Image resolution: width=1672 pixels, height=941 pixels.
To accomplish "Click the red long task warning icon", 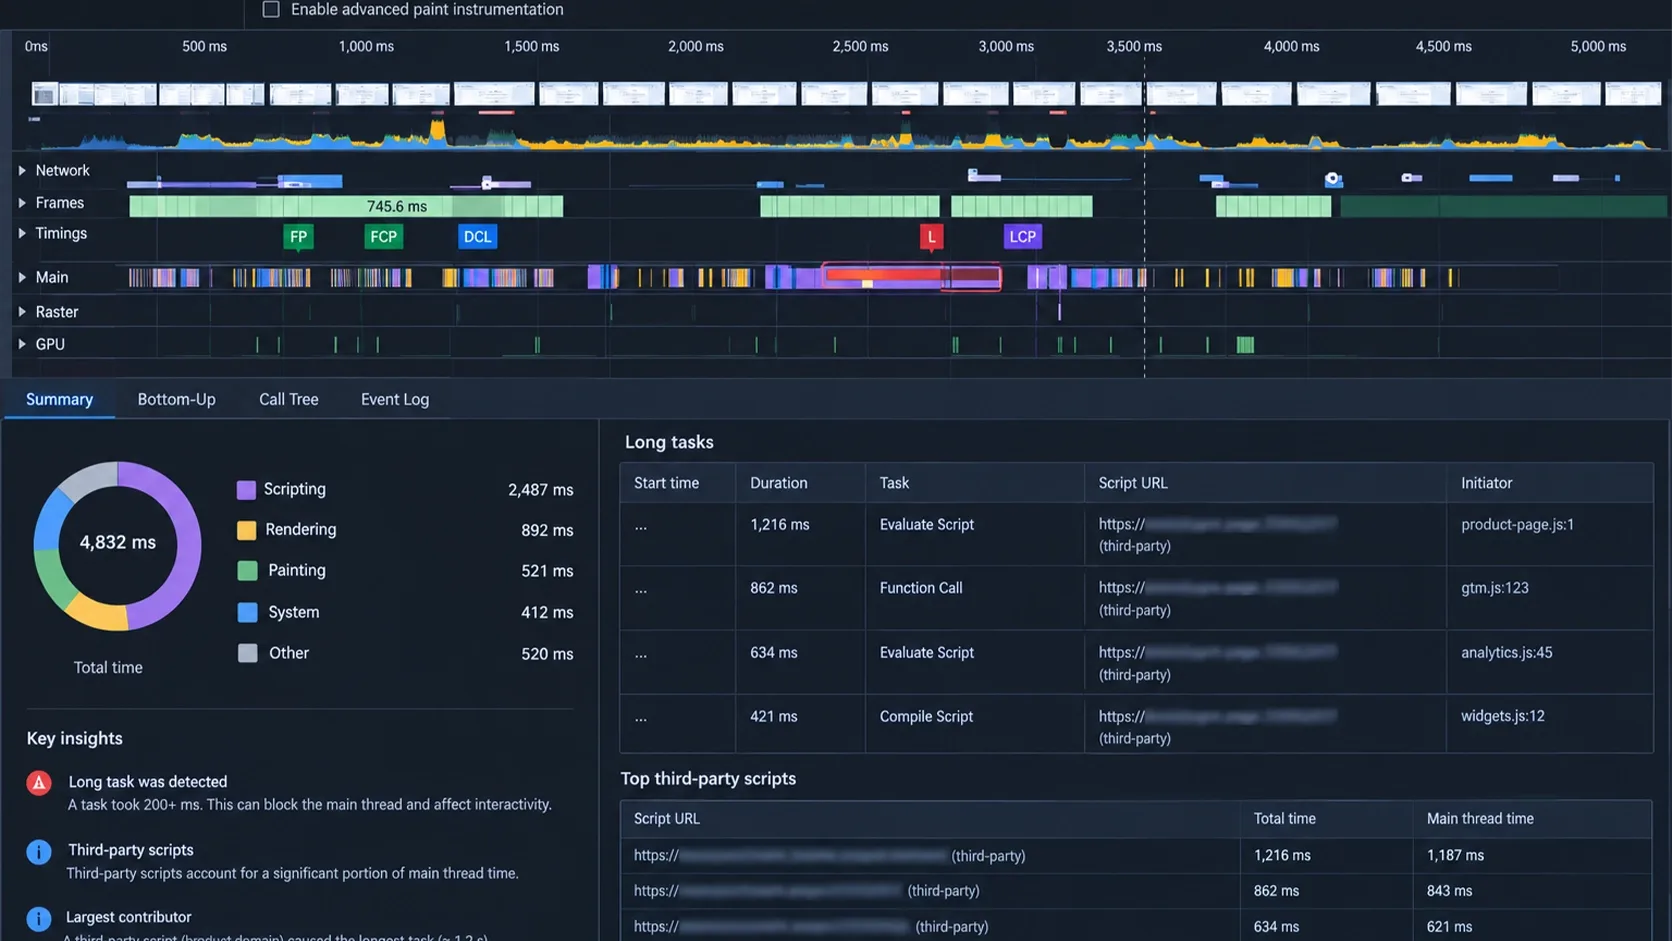I will coord(39,783).
